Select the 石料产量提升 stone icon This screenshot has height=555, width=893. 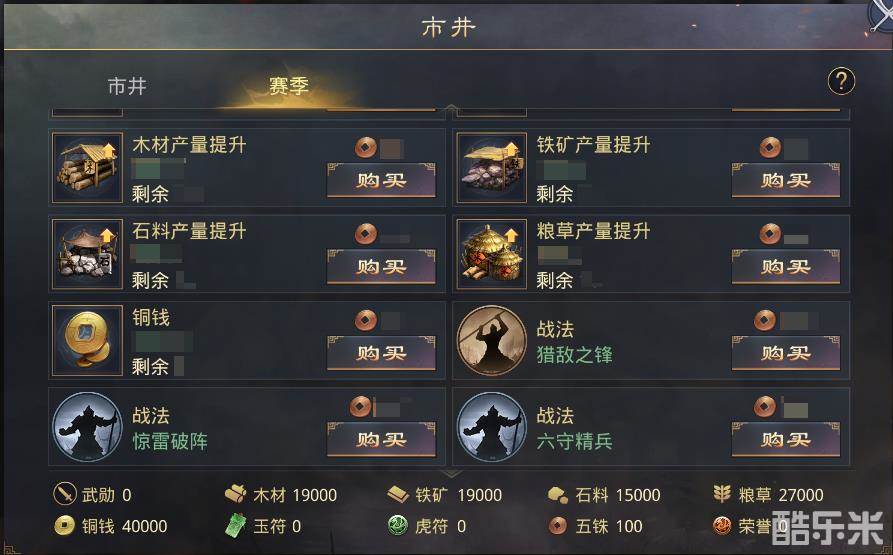(x=87, y=254)
